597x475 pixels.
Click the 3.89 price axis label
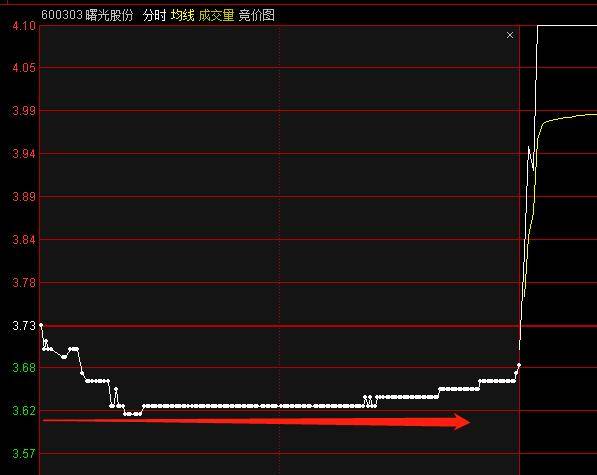pyautogui.click(x=24, y=197)
